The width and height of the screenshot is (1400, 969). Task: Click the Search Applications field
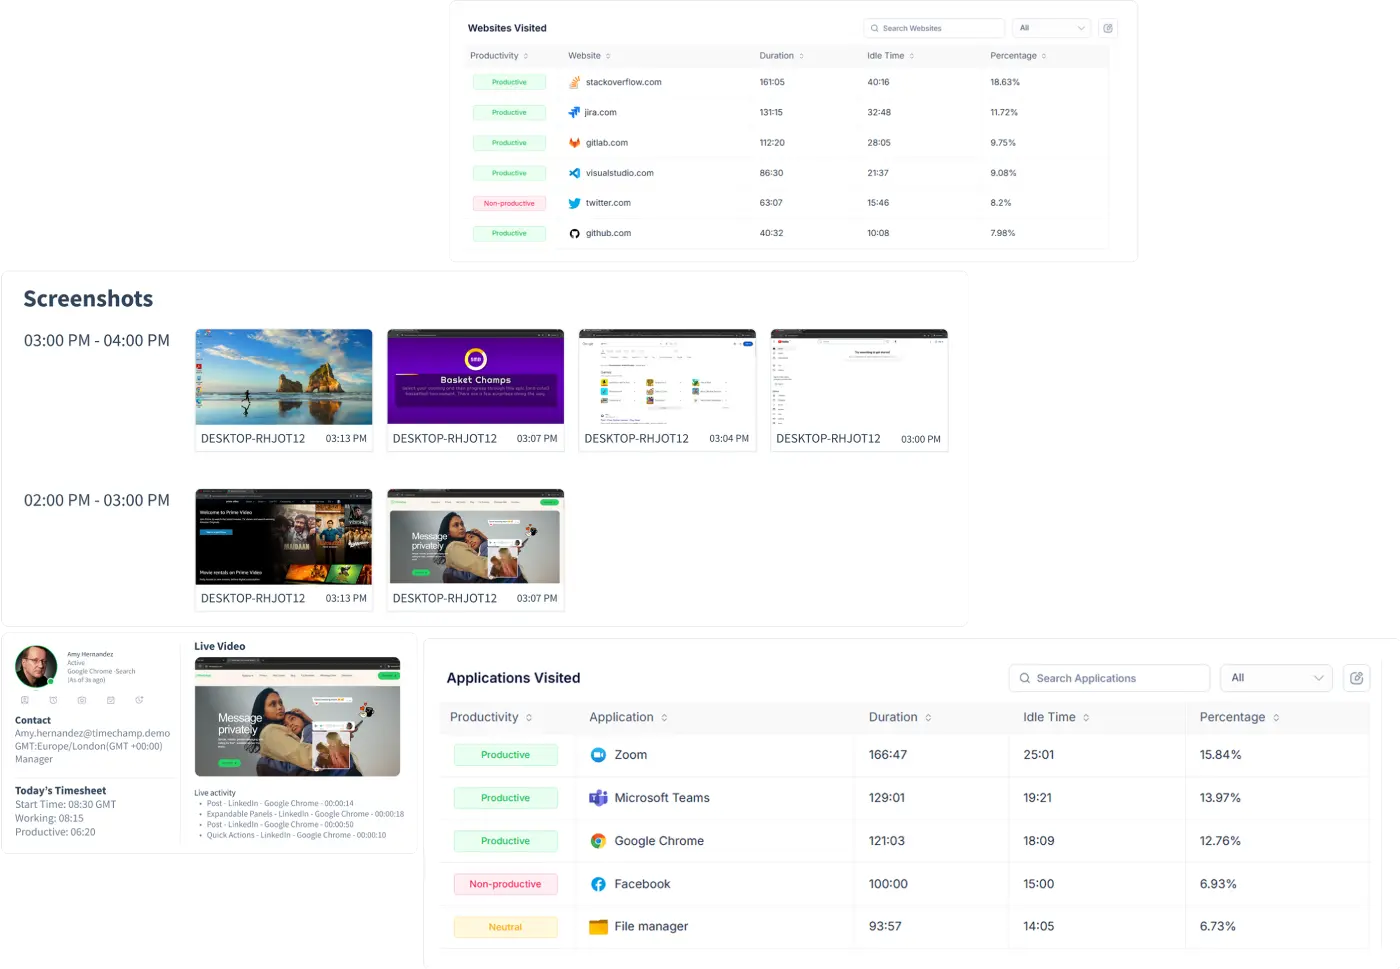tap(1109, 678)
